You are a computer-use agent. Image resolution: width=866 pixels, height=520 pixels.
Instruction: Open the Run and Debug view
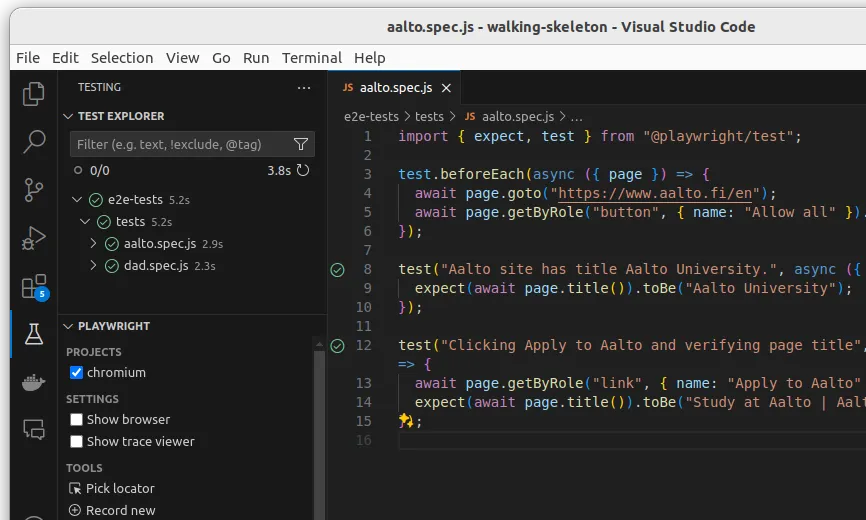(x=34, y=238)
